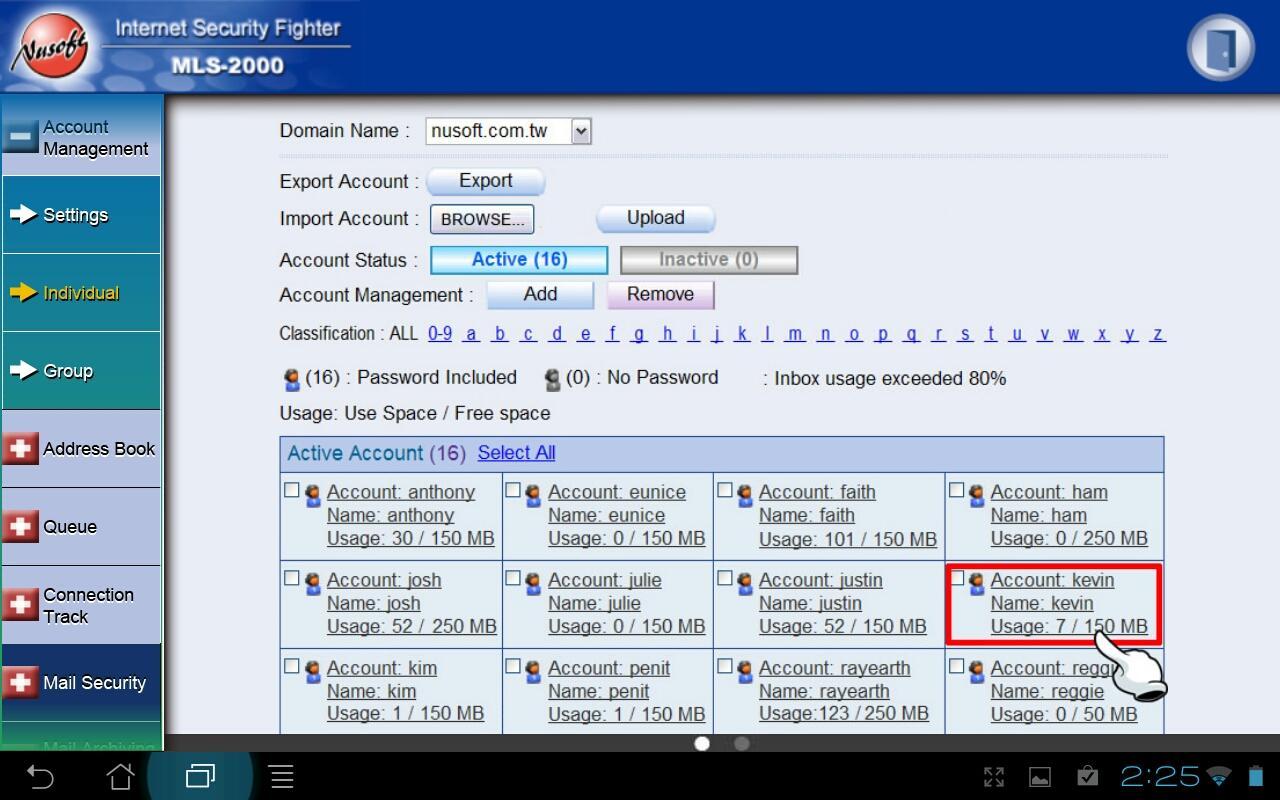Check the justin account checkbox
The height and width of the screenshot is (800, 1280).
click(725, 578)
